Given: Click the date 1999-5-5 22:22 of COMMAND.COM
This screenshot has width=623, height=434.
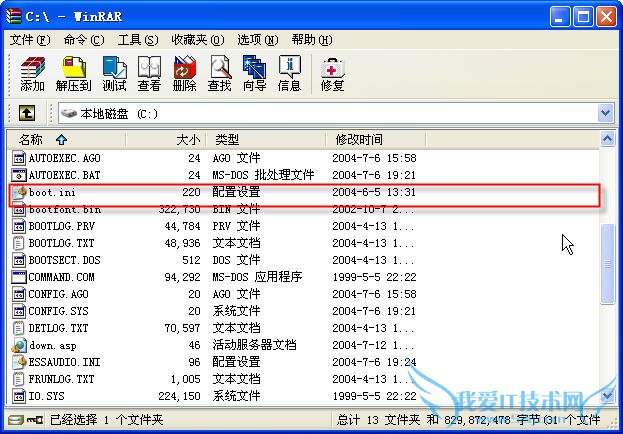Looking at the screenshot, I should (x=374, y=277).
